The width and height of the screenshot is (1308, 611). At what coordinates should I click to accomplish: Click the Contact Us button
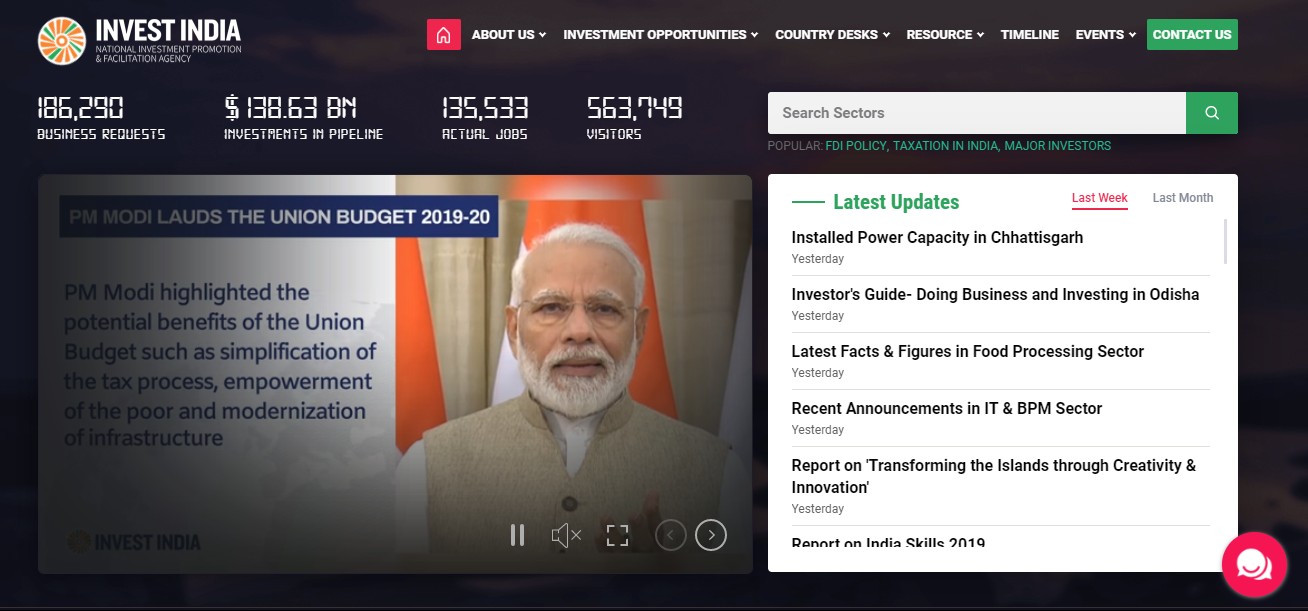[1192, 35]
